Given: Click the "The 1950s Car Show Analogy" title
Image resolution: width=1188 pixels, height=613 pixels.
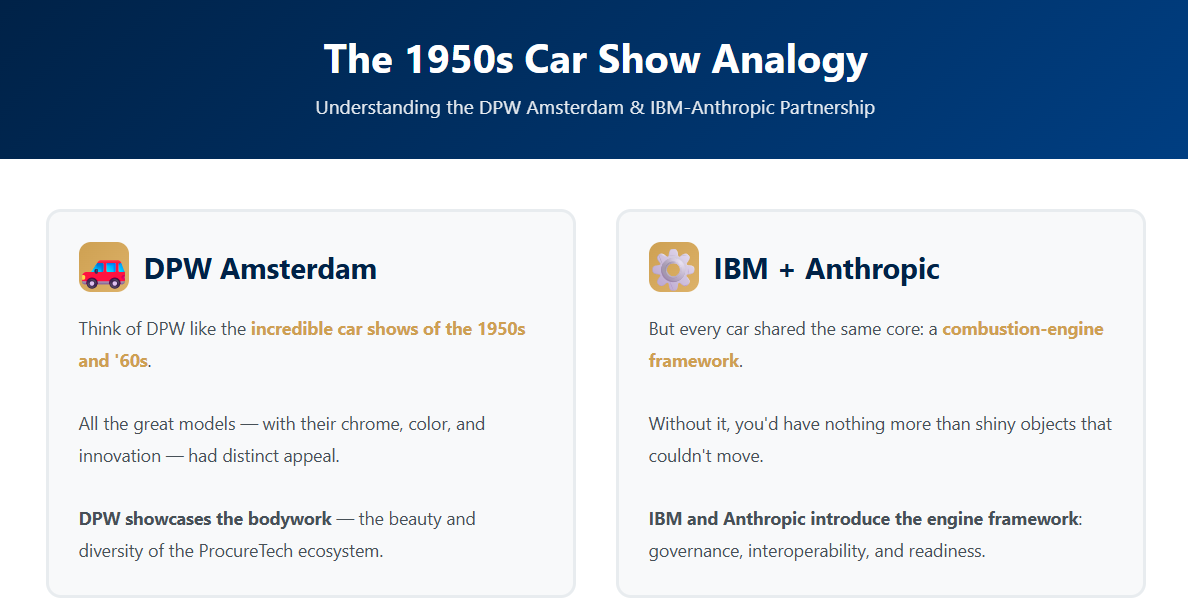Looking at the screenshot, I should click(595, 59).
